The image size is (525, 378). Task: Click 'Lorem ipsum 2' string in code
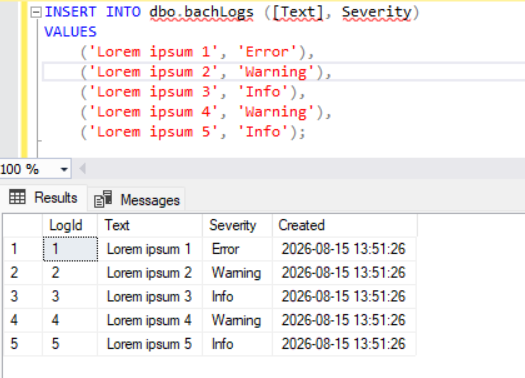coord(153,72)
